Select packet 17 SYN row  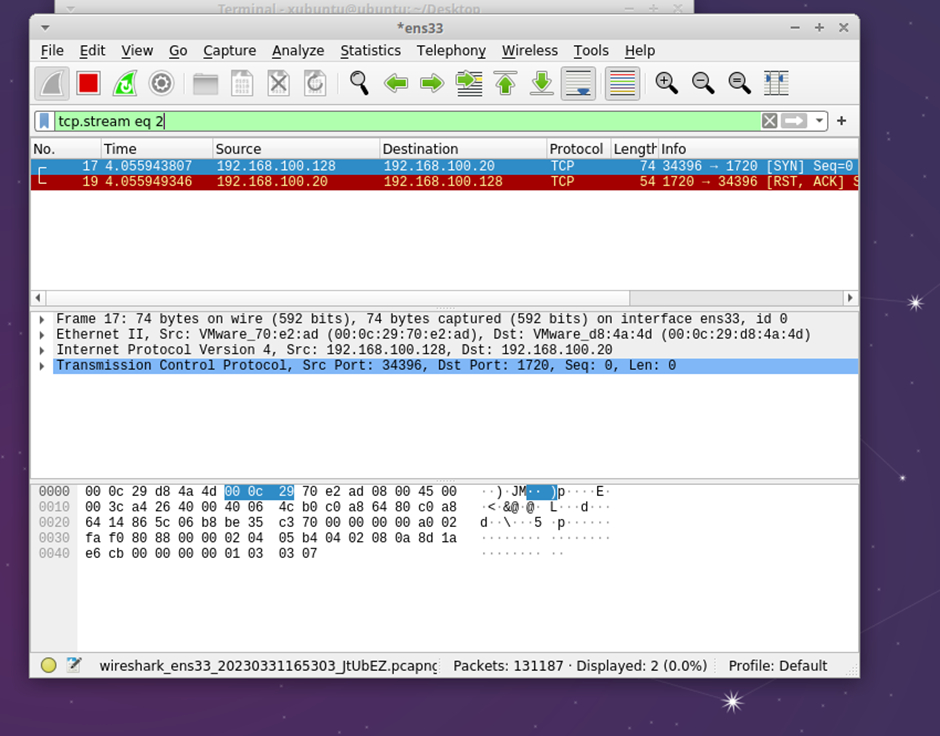point(444,166)
